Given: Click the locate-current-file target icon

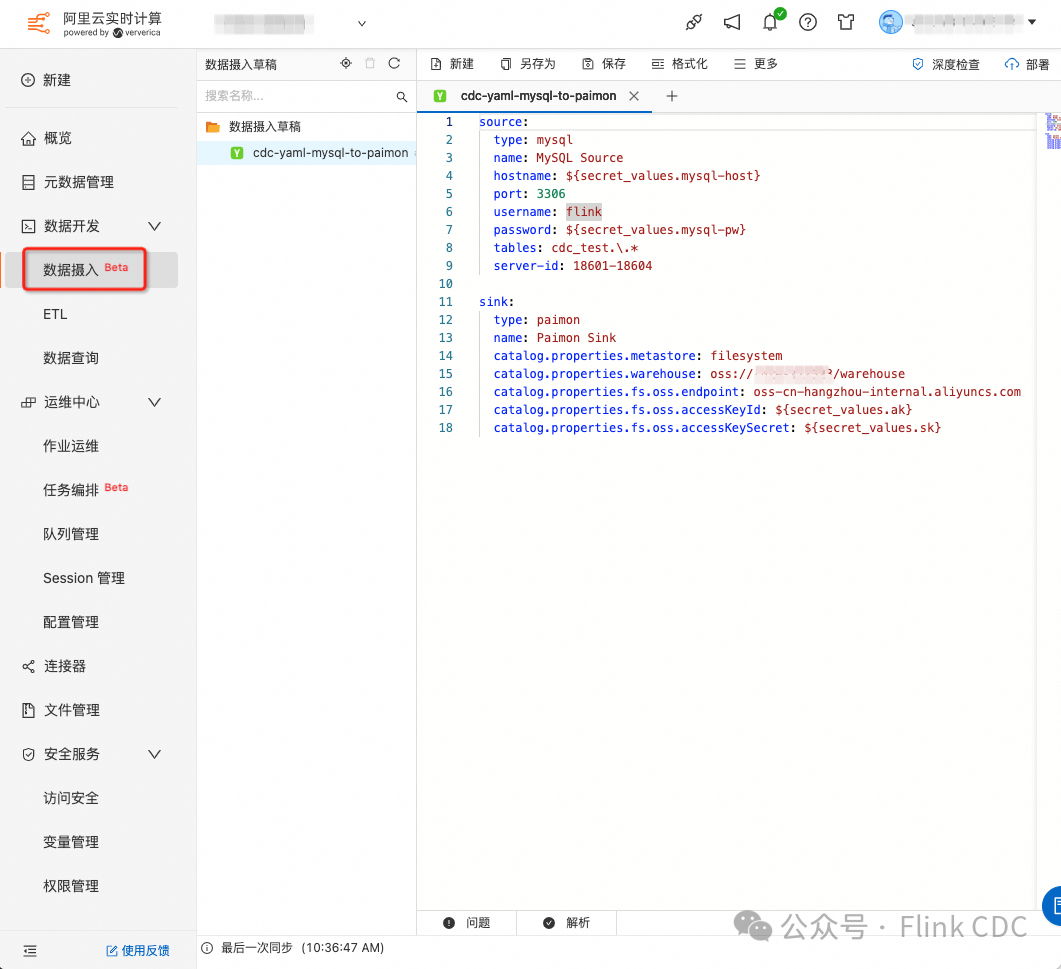Looking at the screenshot, I should click(x=346, y=63).
